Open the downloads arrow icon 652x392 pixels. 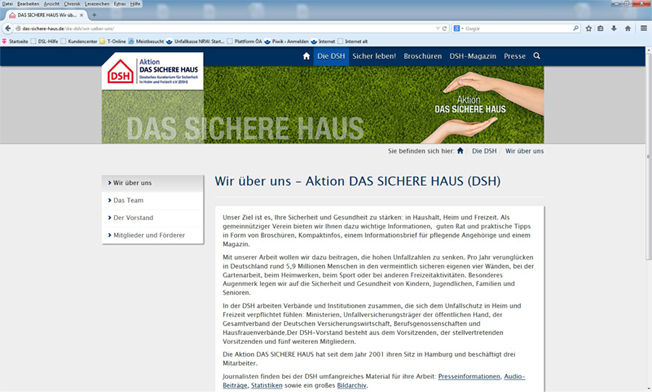[614, 28]
